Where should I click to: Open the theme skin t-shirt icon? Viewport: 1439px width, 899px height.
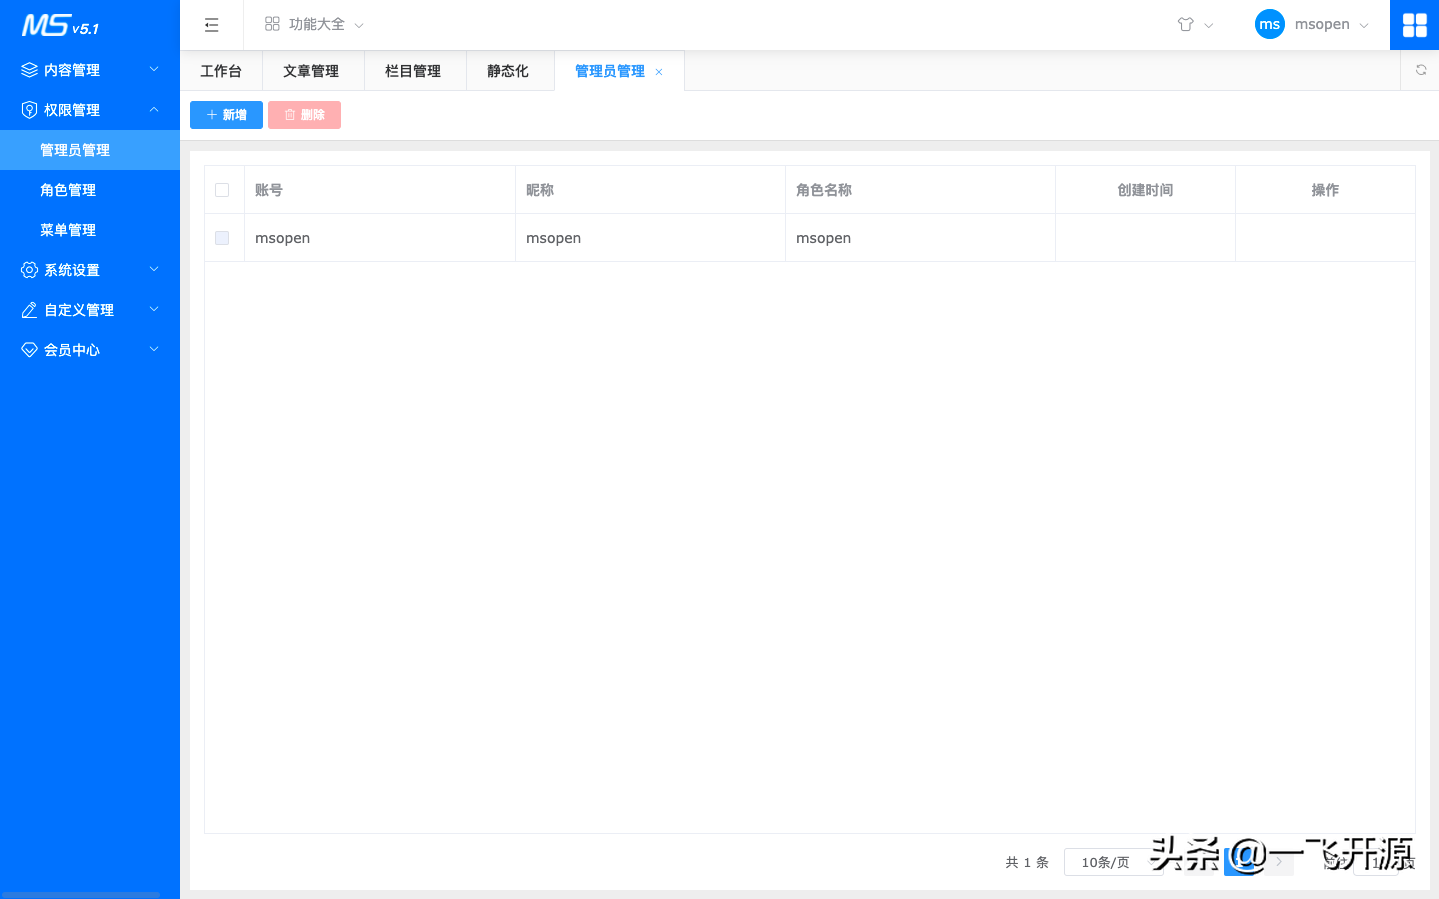point(1186,24)
